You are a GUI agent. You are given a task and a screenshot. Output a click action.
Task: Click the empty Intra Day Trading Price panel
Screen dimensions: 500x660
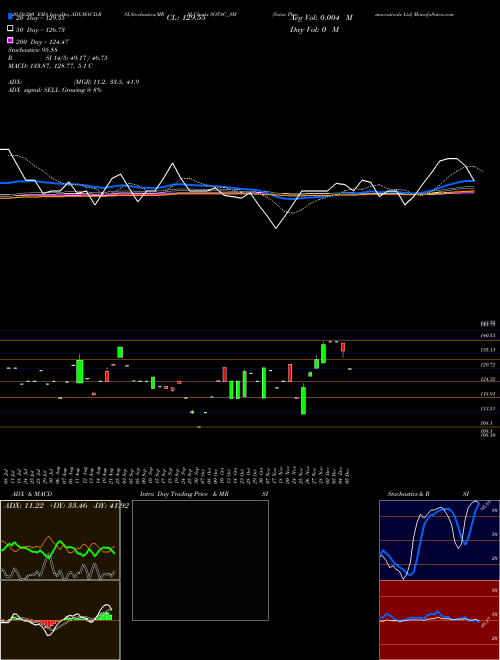pos(200,560)
